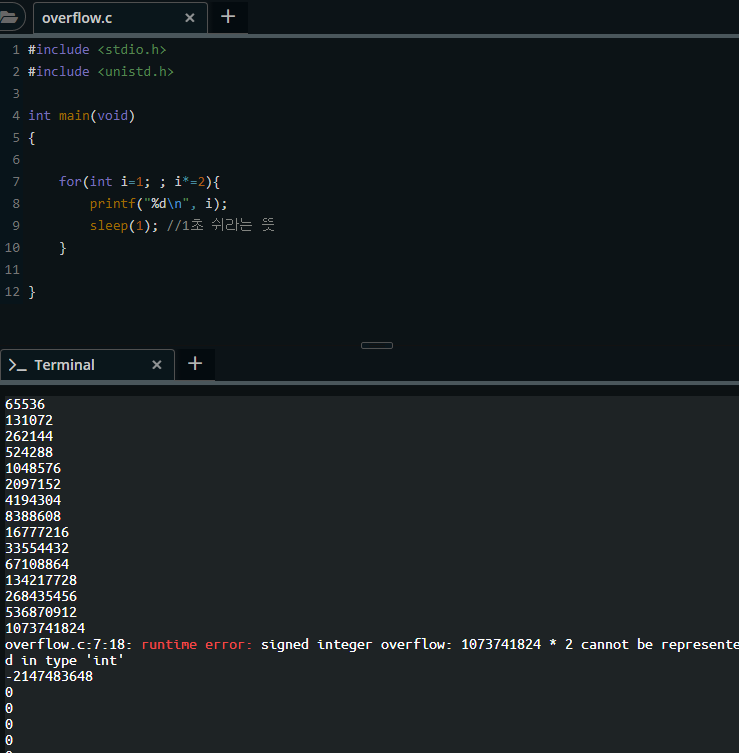The width and height of the screenshot is (739, 753).
Task: Add a new editor tab with plus
Action: coord(228,17)
